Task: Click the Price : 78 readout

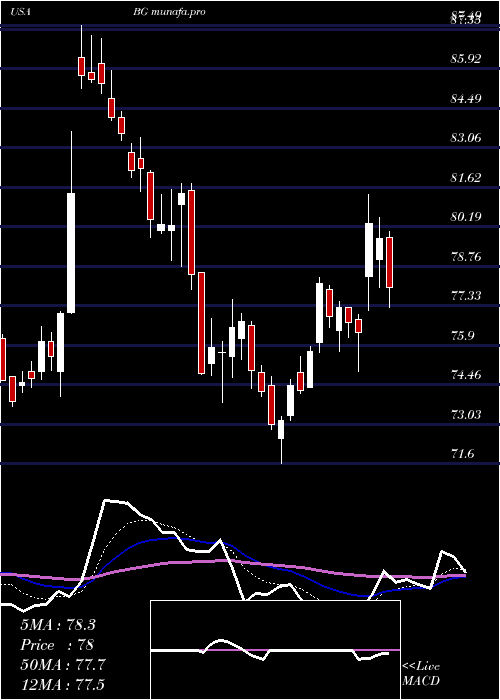Action: coord(57,645)
